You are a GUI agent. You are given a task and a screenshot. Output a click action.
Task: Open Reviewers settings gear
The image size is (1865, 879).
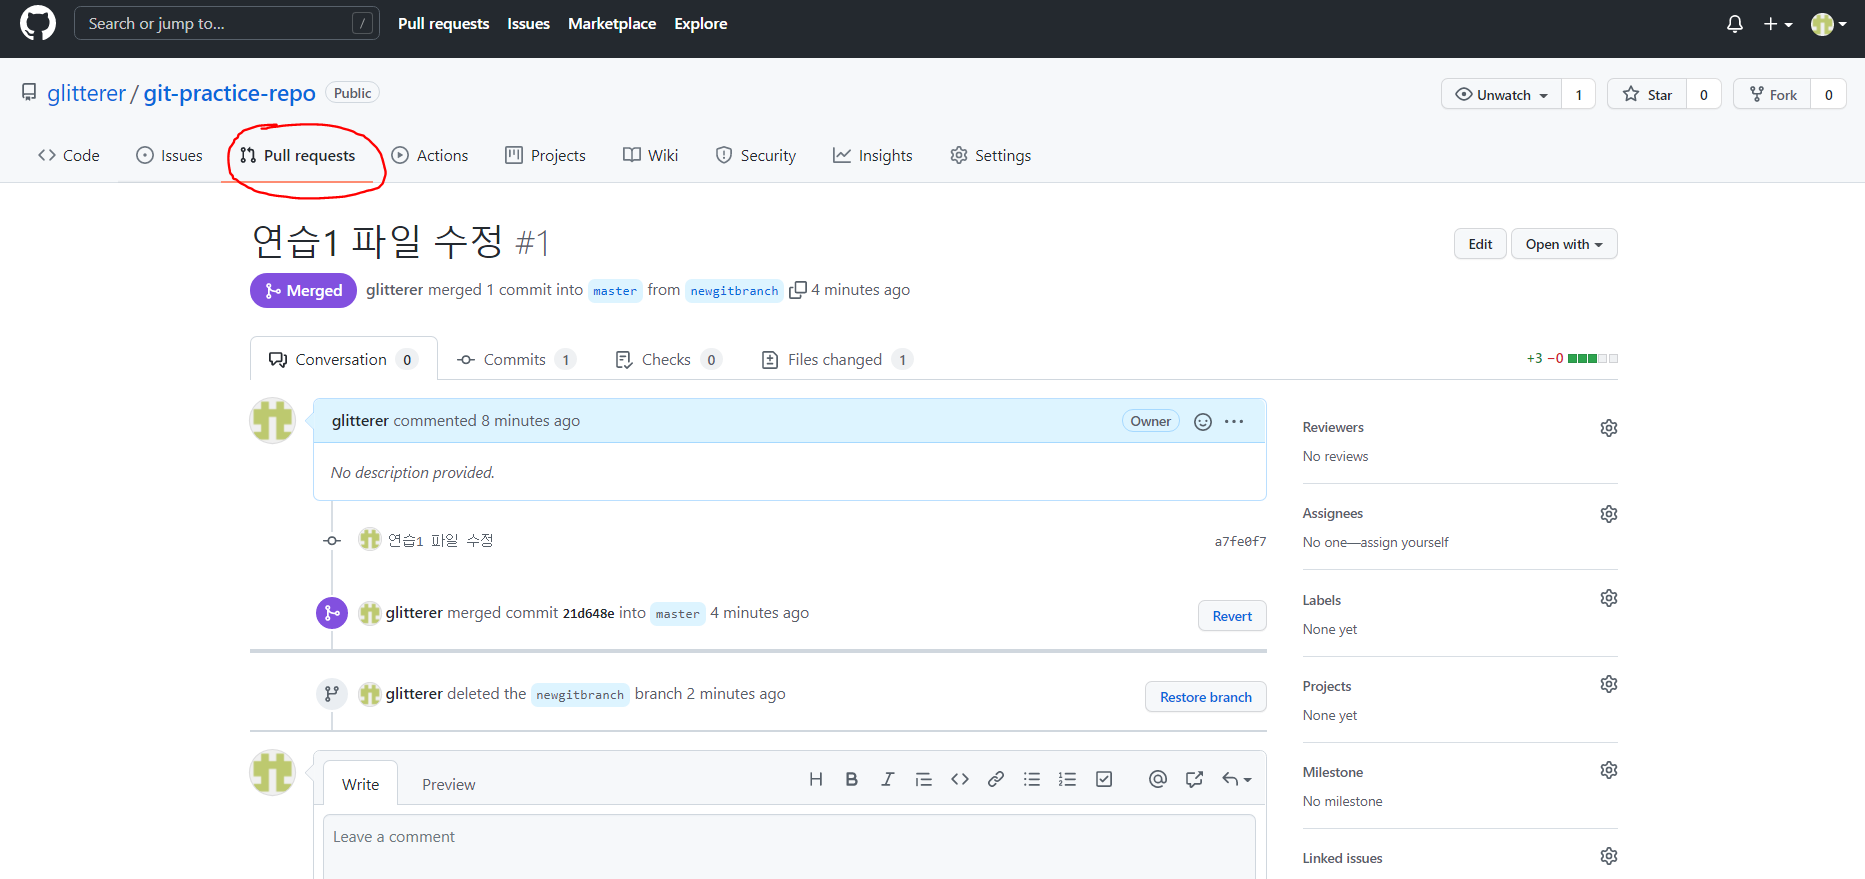[x=1609, y=428]
